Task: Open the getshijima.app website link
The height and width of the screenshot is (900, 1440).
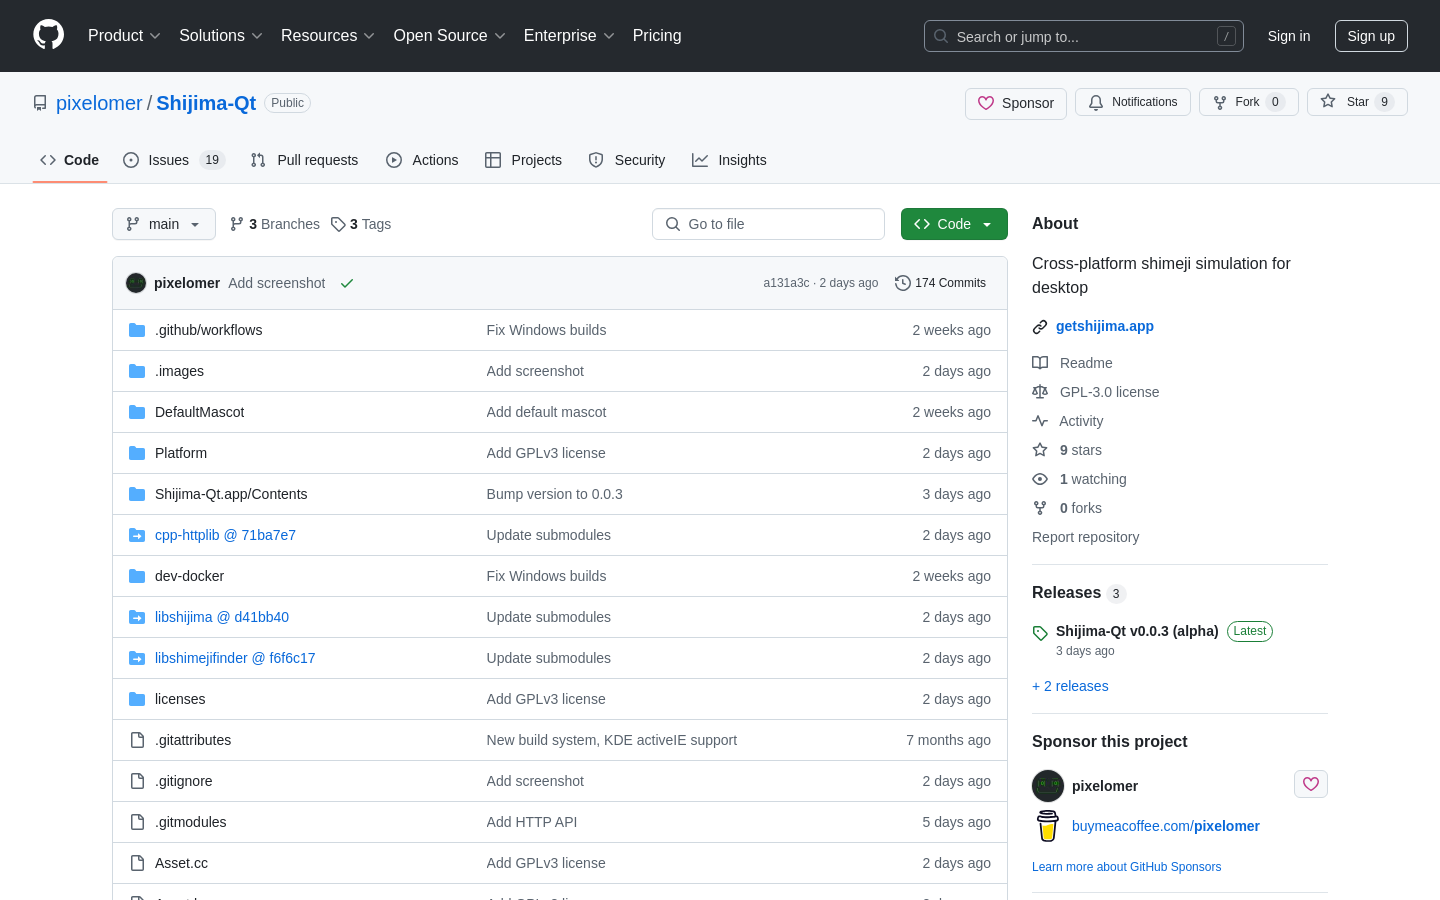Action: click(x=1105, y=326)
